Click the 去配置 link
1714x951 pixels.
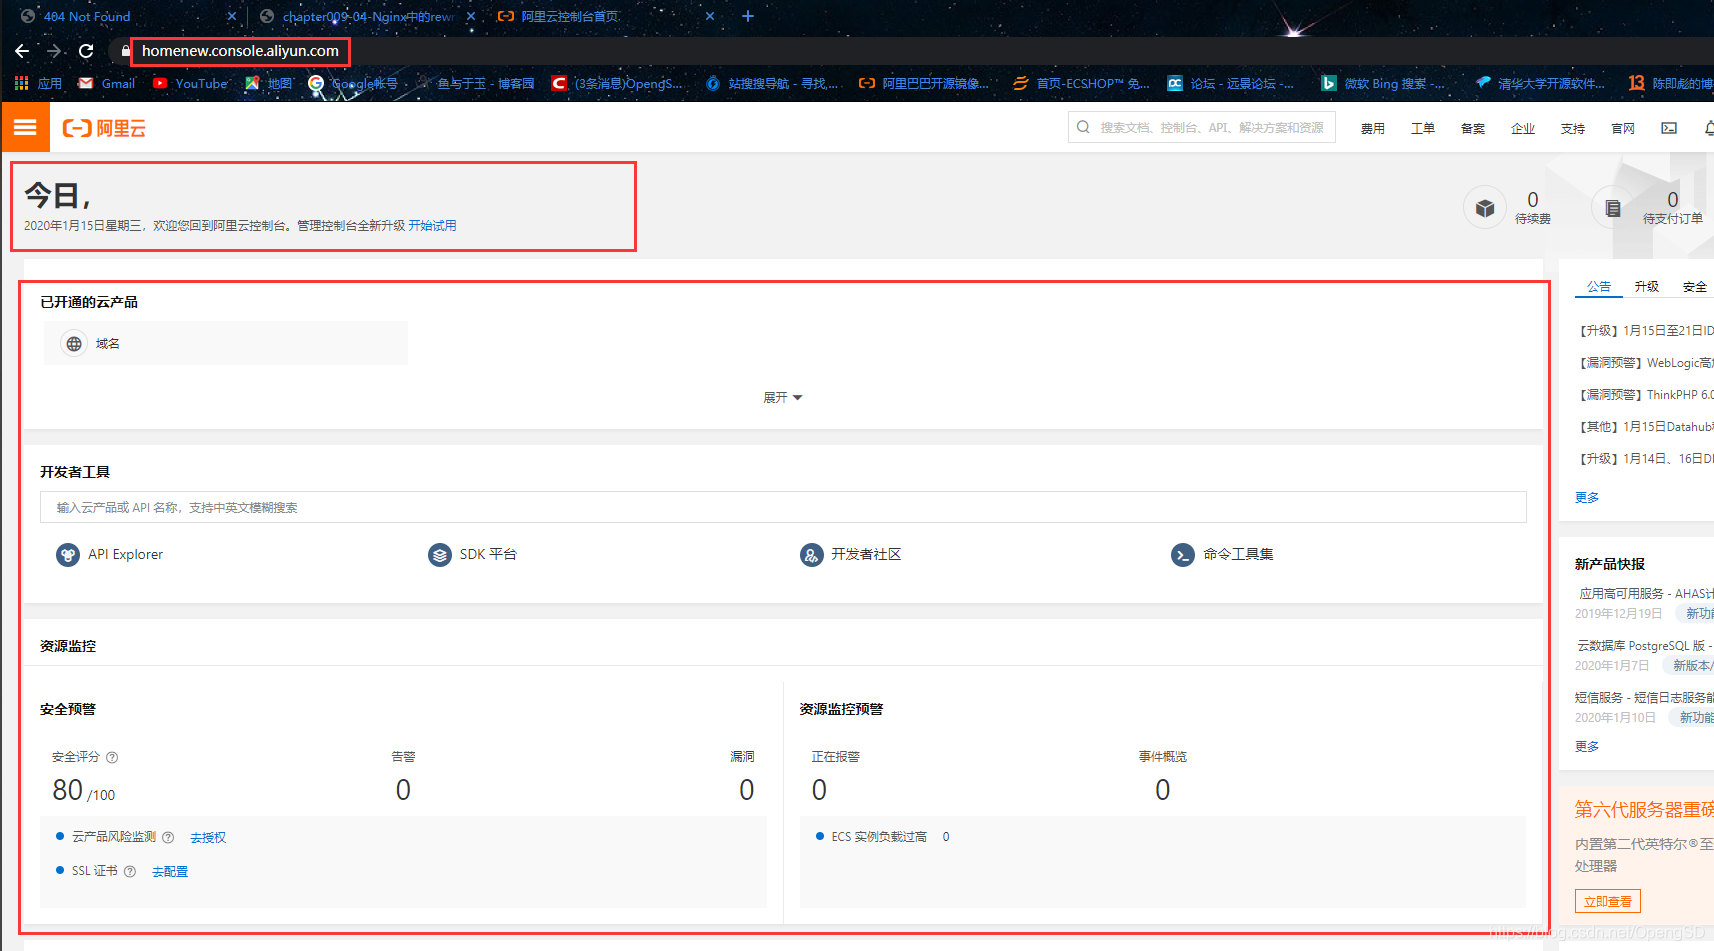click(170, 872)
